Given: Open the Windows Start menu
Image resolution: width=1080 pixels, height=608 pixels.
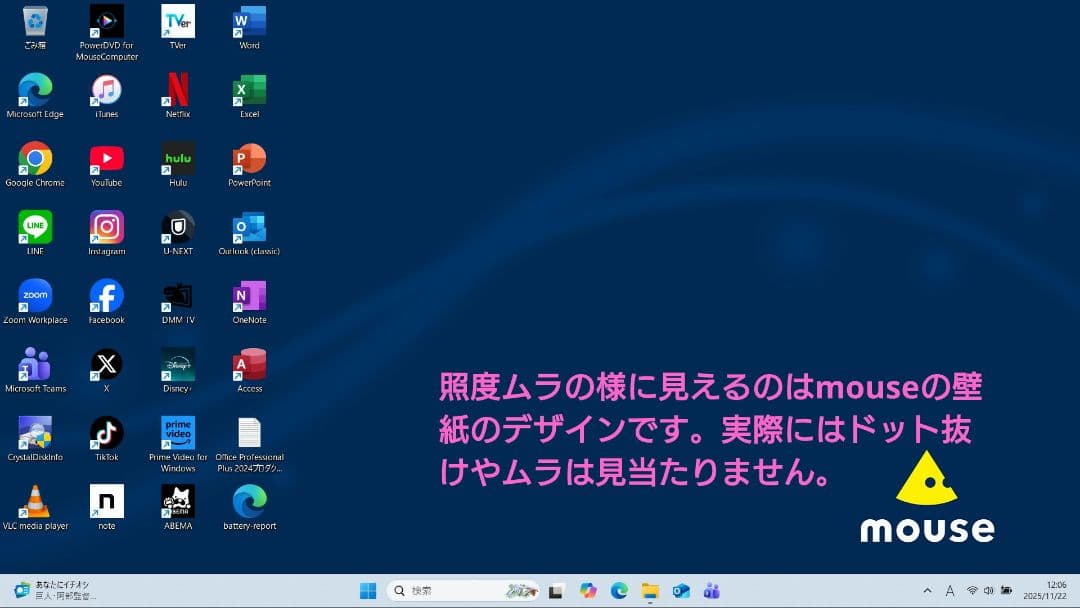Looking at the screenshot, I should click(x=368, y=591).
